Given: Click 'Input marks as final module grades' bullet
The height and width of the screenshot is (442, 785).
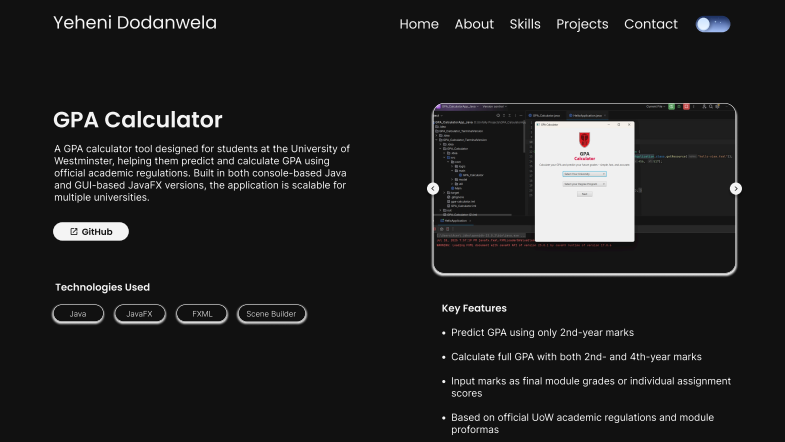Looking at the screenshot, I should pyautogui.click(x=591, y=387).
